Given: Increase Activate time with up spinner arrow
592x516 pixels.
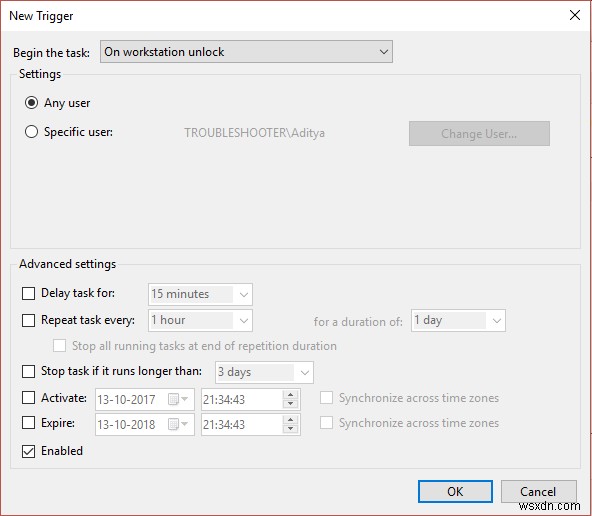Looking at the screenshot, I should [290, 394].
